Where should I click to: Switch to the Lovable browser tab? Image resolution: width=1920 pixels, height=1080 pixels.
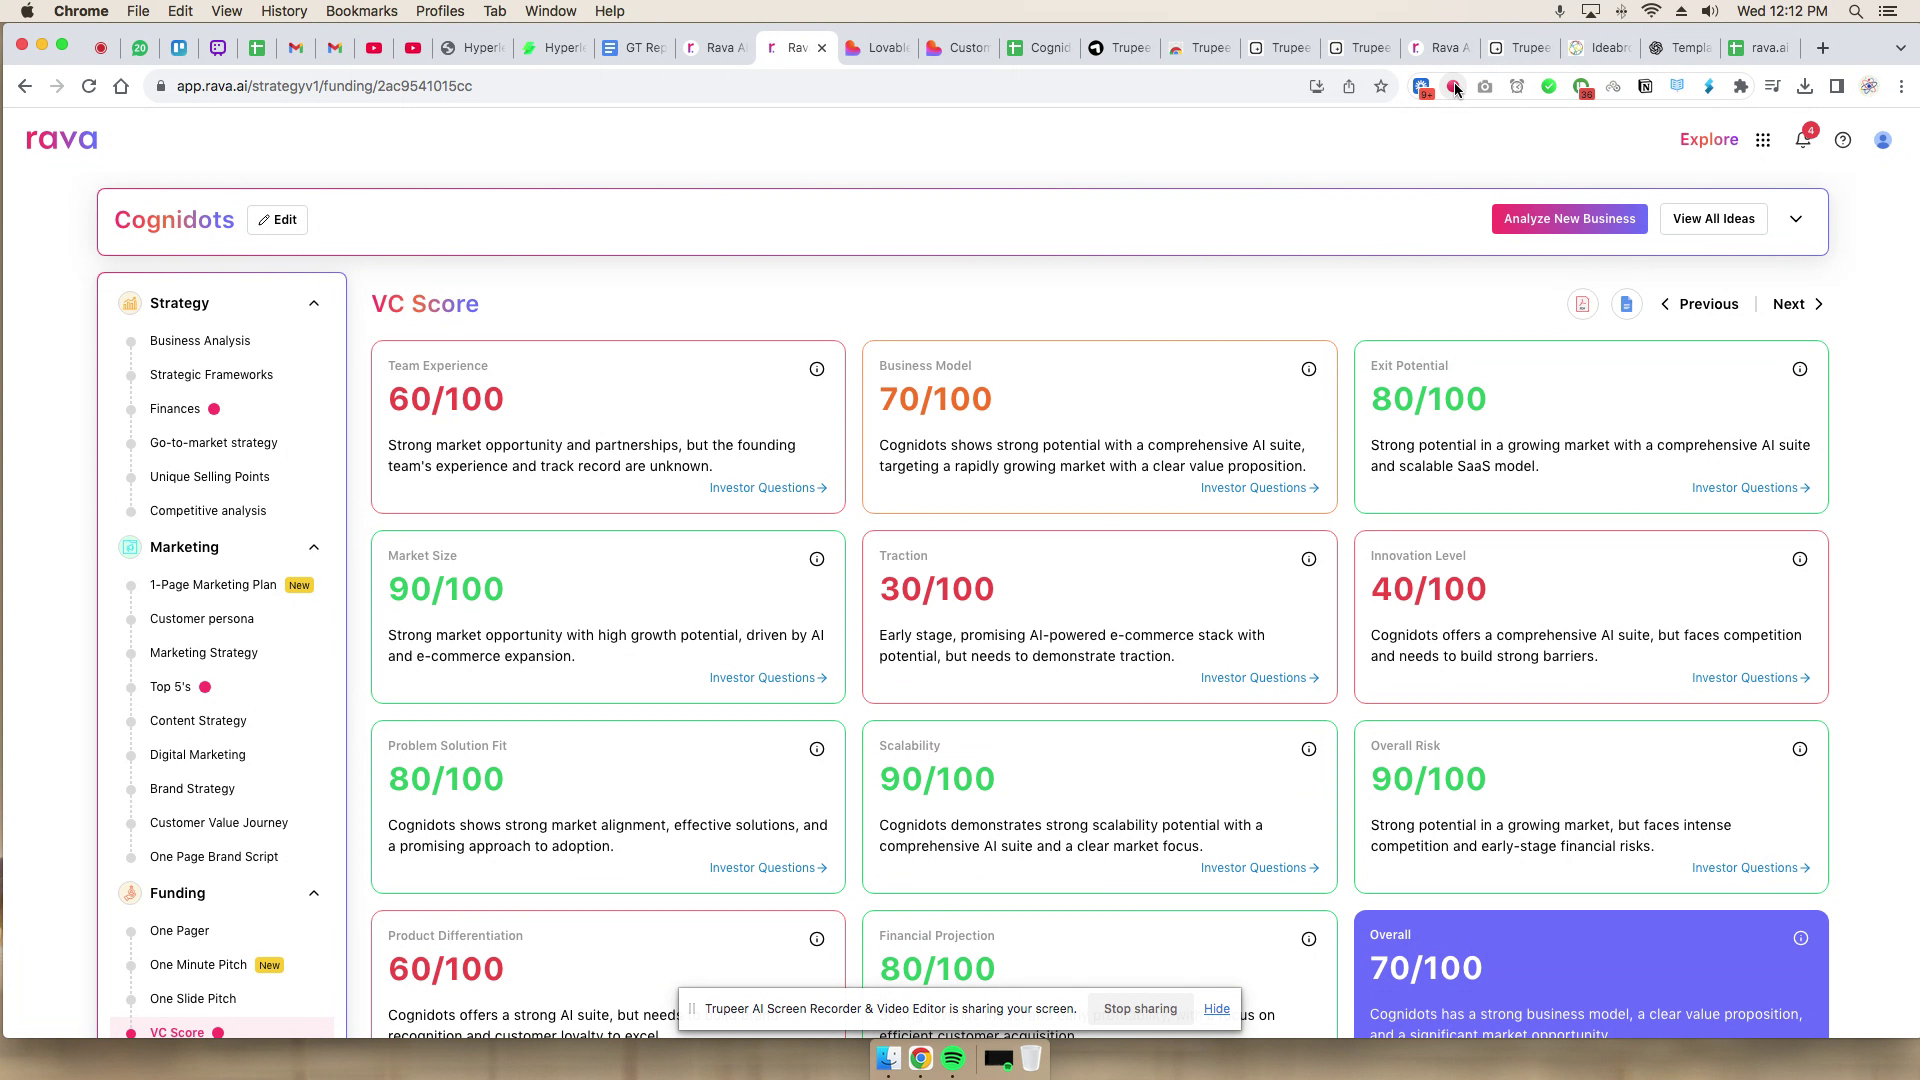(876, 47)
